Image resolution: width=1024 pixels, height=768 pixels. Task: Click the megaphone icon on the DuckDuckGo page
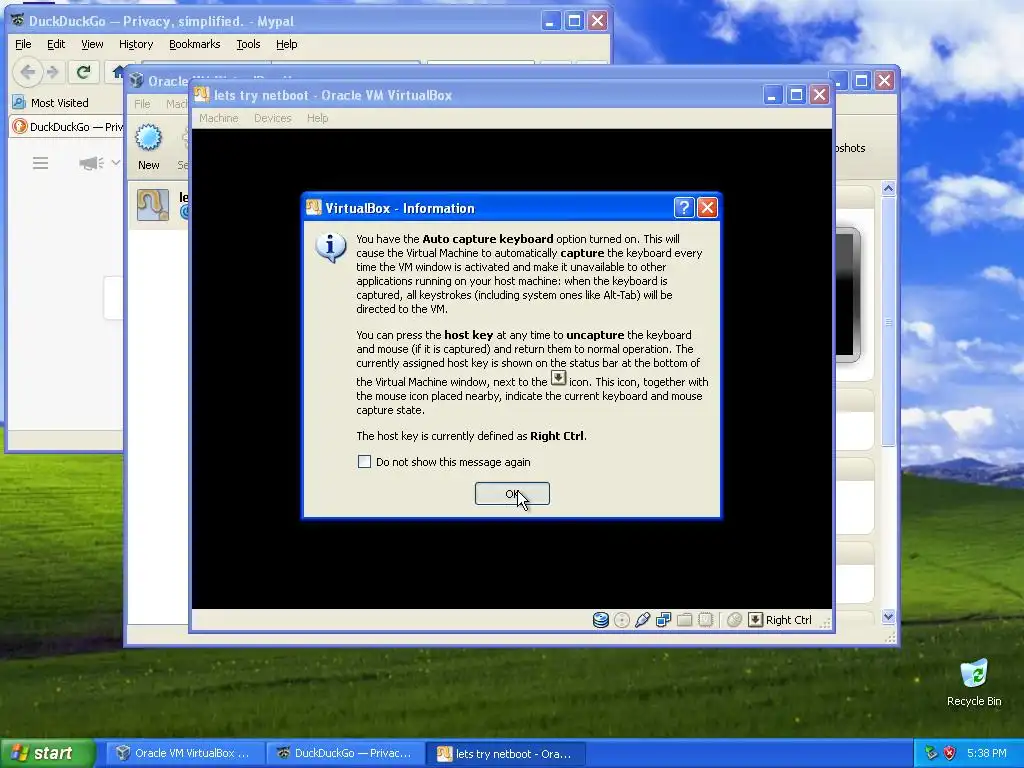91,163
